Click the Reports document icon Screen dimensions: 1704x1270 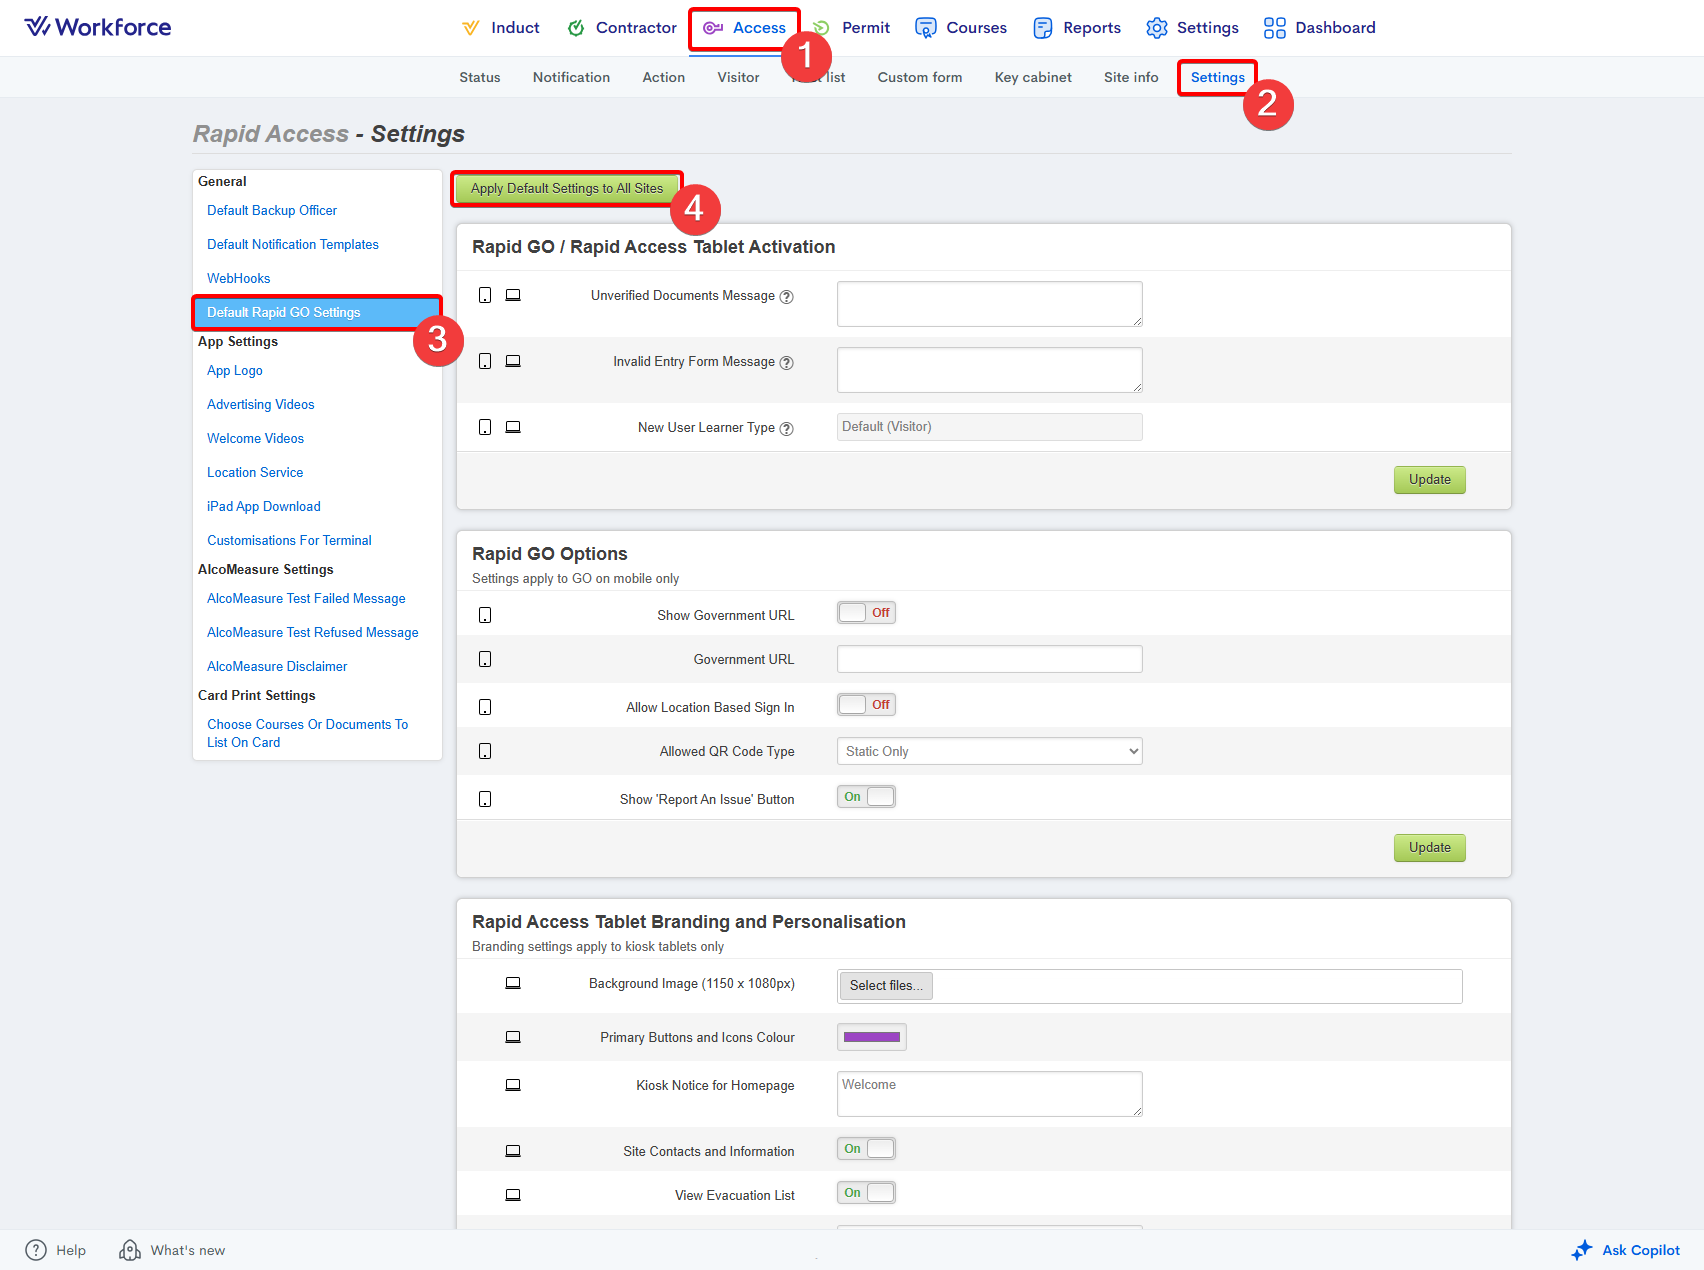pos(1042,28)
